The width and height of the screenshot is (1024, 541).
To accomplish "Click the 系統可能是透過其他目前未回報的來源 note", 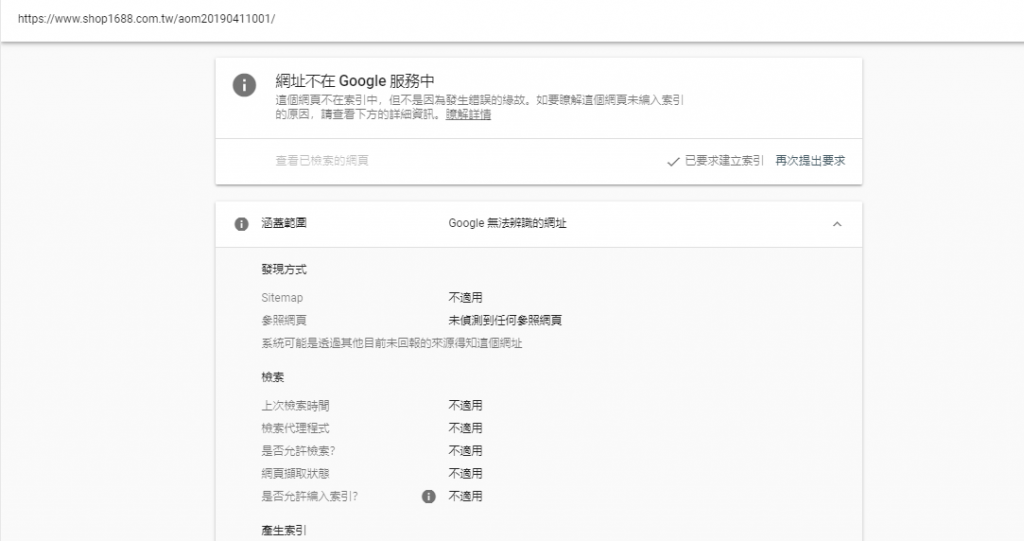I will point(392,343).
